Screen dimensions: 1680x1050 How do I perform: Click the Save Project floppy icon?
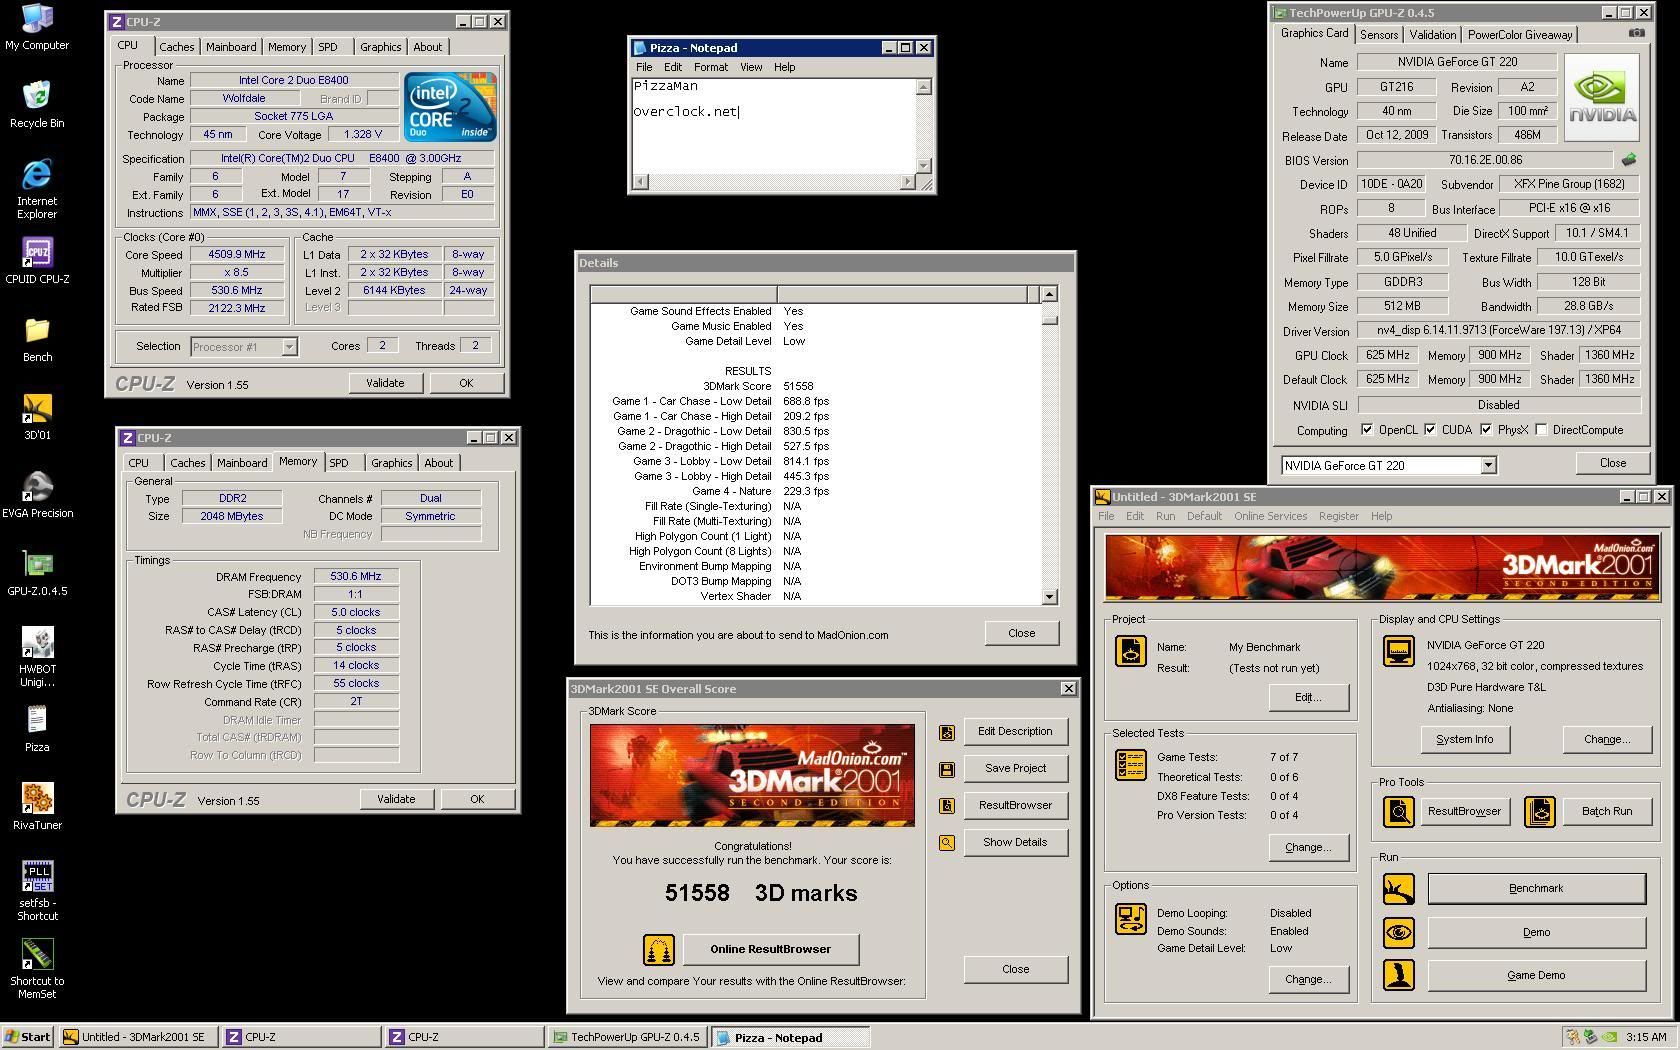point(947,769)
